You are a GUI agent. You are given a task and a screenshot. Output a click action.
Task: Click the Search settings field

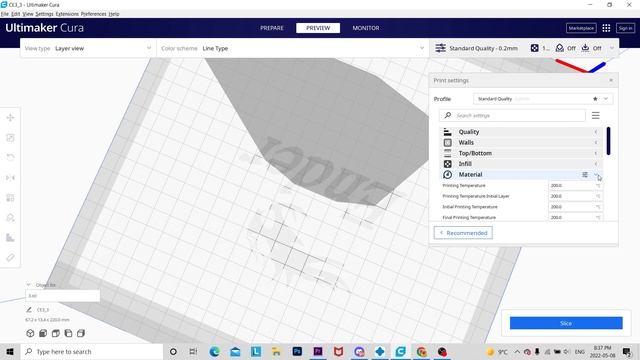click(x=512, y=116)
